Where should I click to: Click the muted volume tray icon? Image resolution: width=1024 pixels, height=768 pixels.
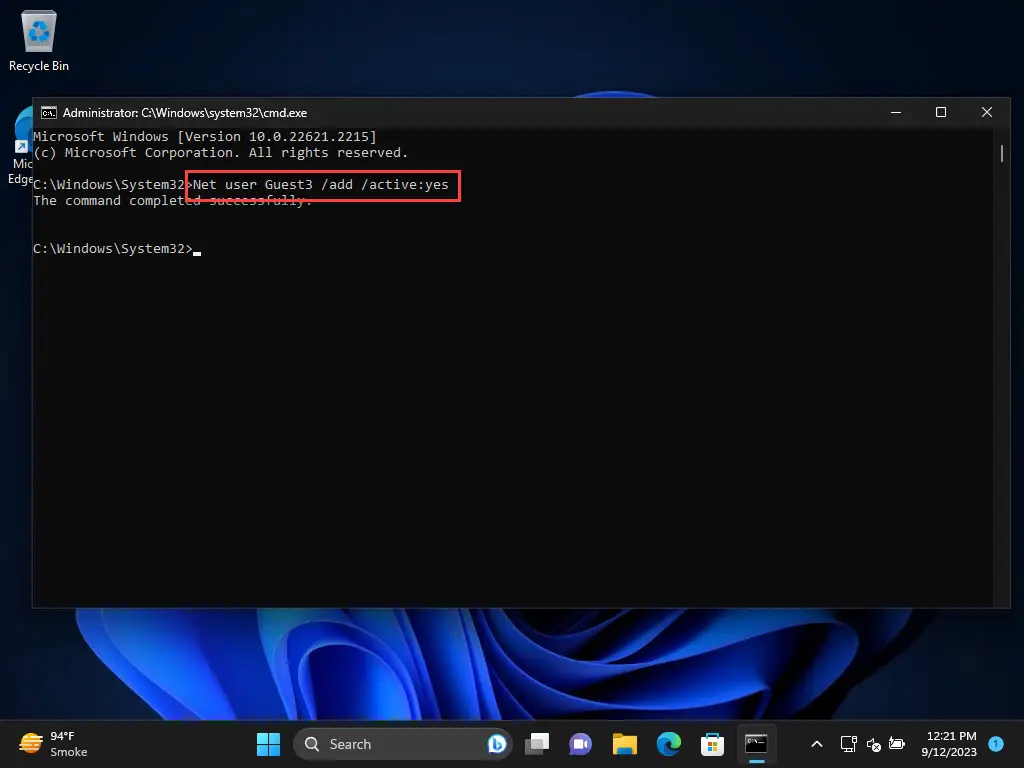click(873, 744)
